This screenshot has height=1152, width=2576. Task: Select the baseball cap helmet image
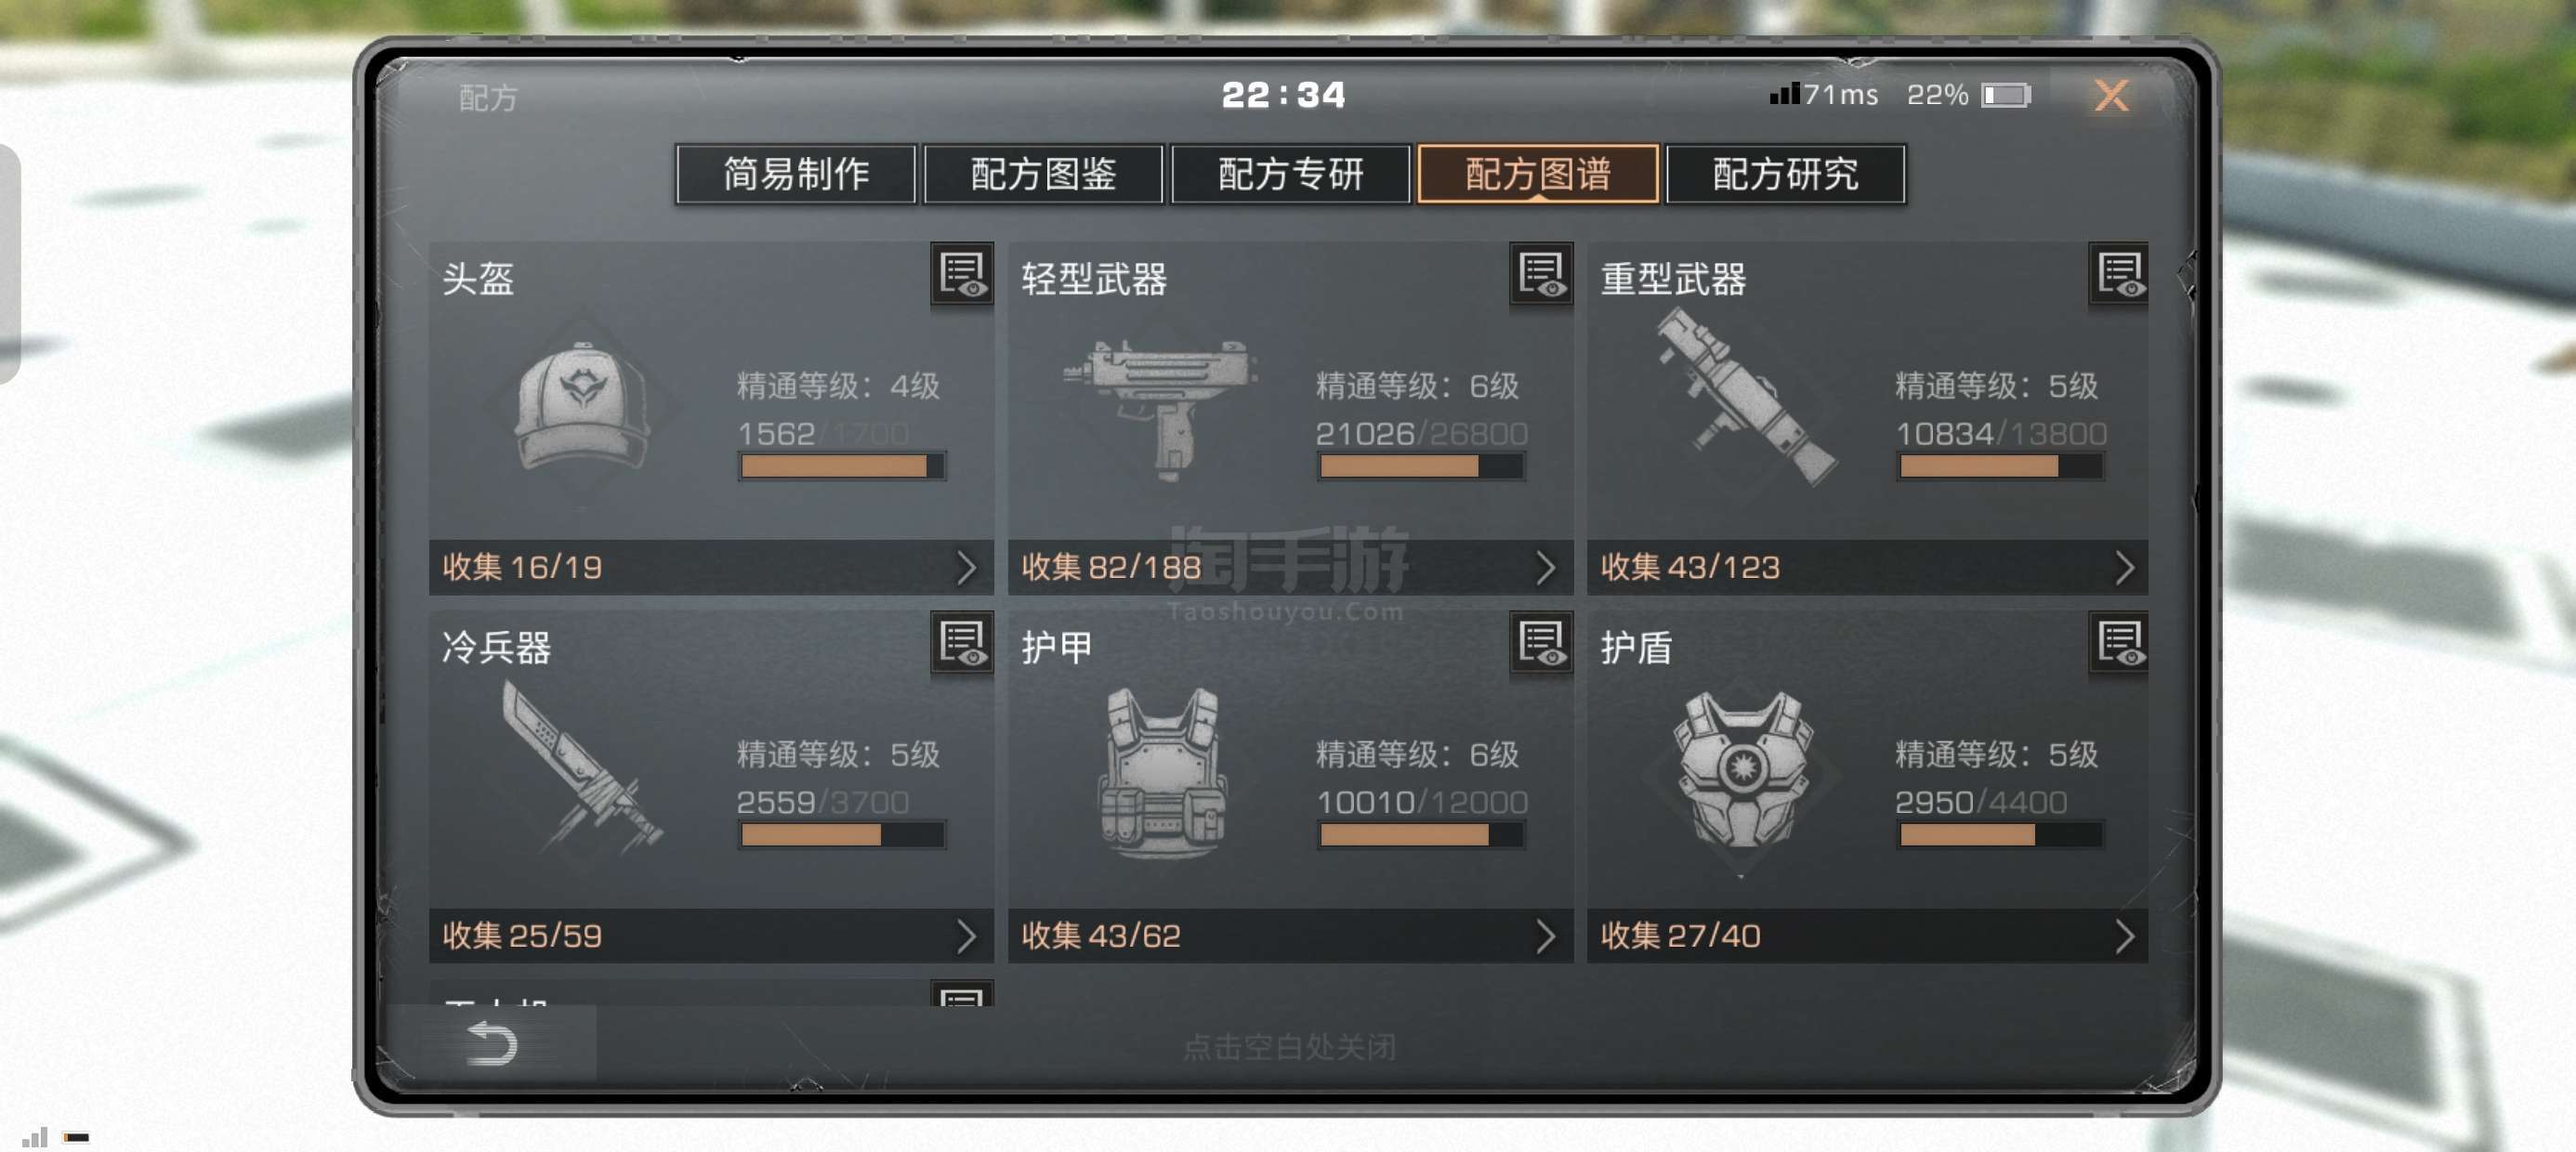click(582, 407)
